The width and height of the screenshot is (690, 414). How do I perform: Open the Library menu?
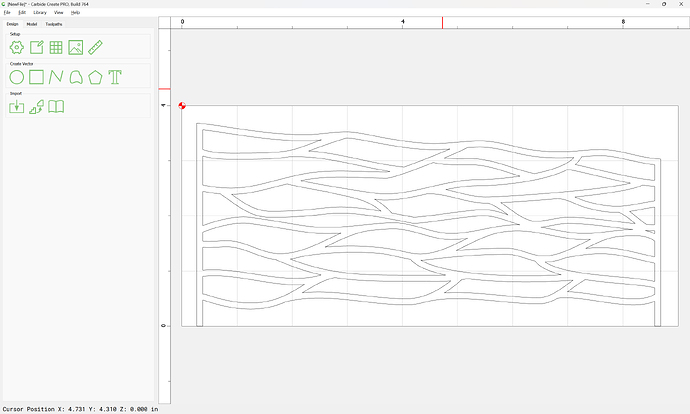click(x=40, y=12)
